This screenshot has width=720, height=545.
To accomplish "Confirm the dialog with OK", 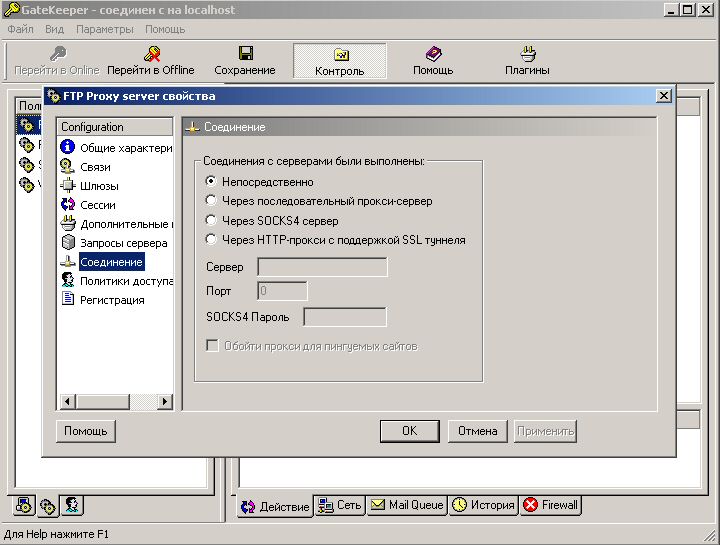I will [x=410, y=431].
